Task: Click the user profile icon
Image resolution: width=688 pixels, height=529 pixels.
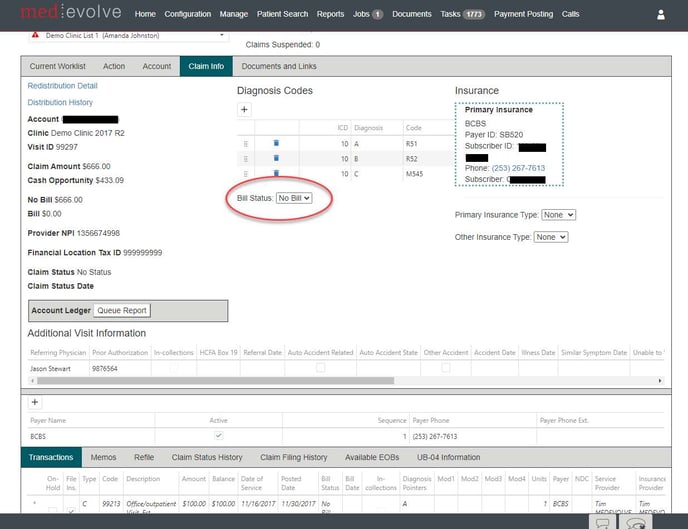Action: 660,15
